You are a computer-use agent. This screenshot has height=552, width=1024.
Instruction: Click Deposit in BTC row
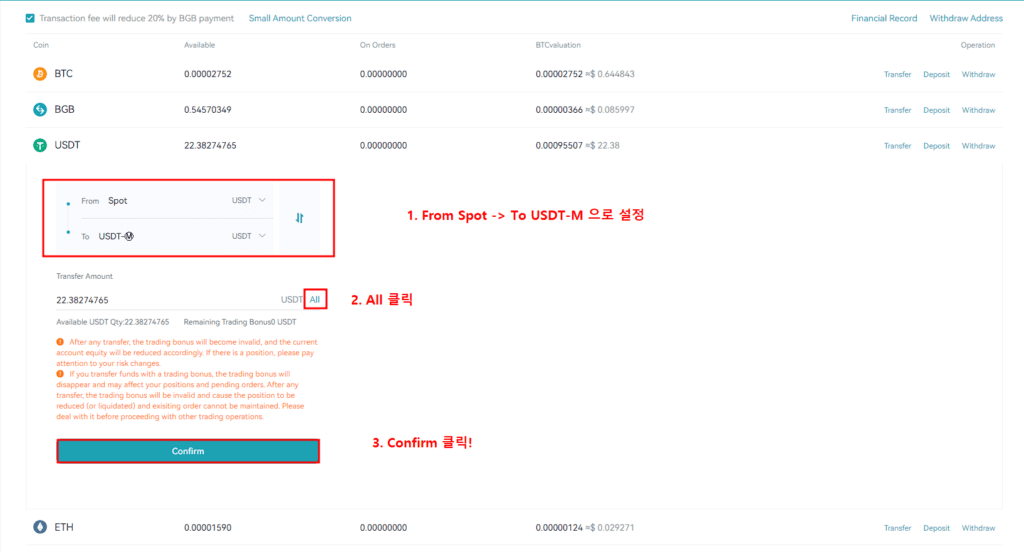click(x=936, y=74)
